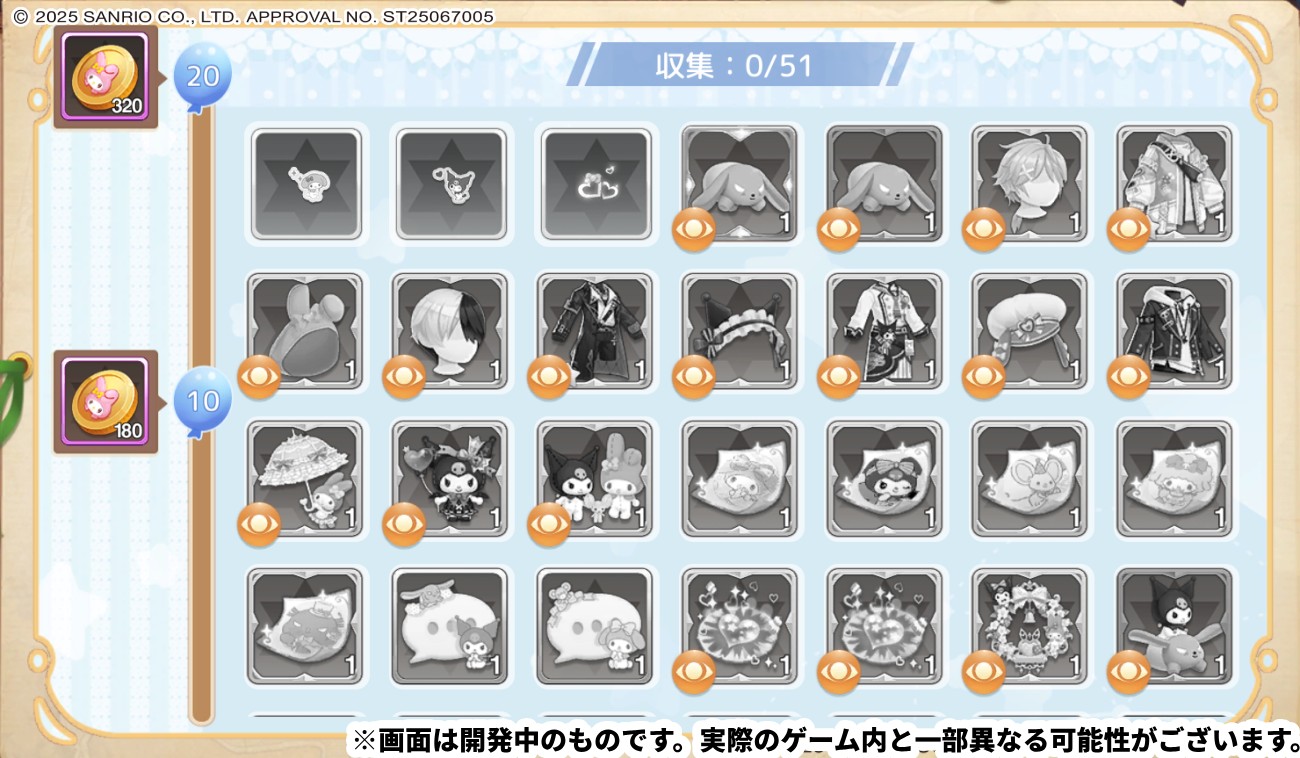Open the Kuromi lace headband item

click(741, 331)
